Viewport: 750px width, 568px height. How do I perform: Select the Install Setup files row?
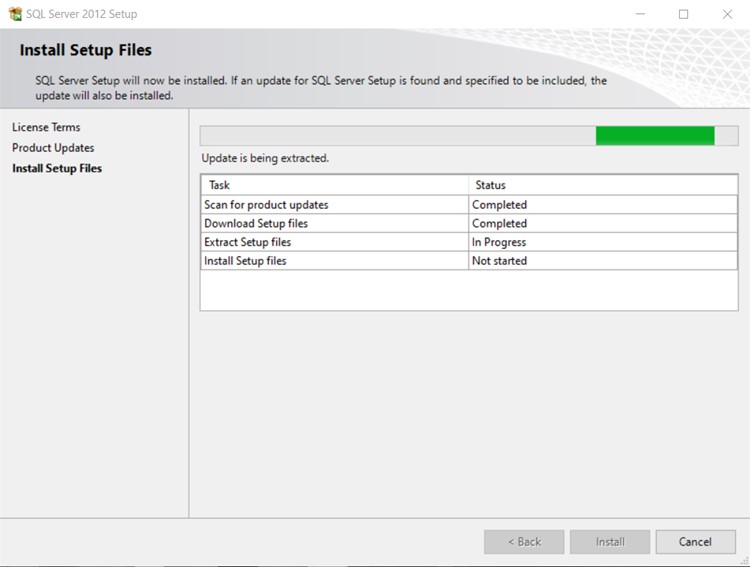pos(469,260)
